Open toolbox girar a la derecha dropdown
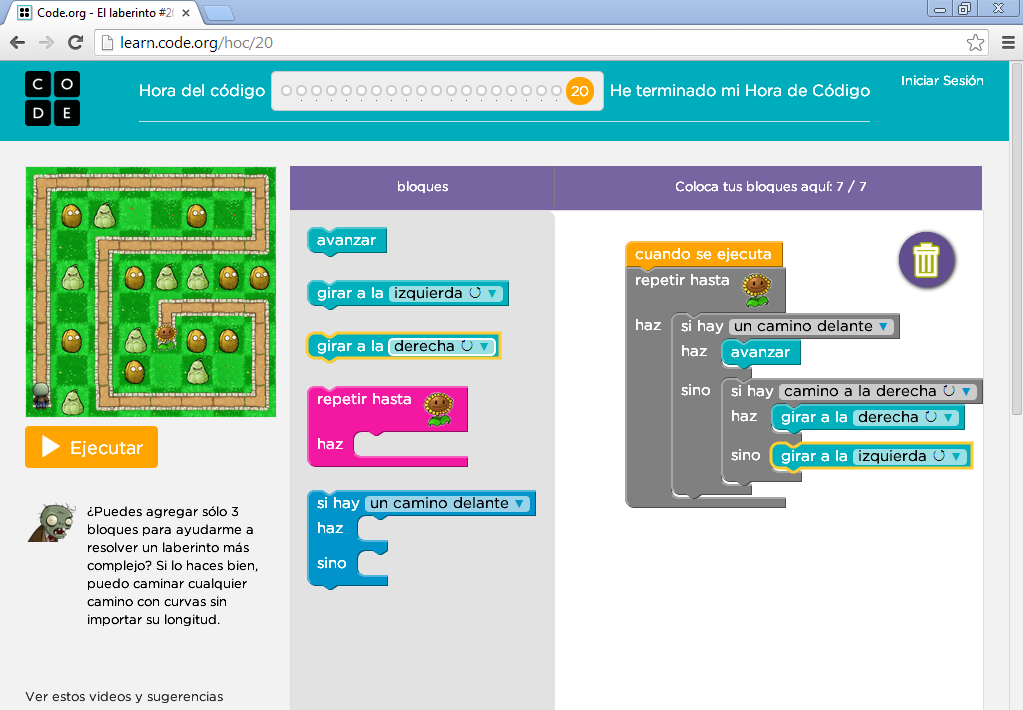The width and height of the screenshot is (1023, 710). click(484, 347)
